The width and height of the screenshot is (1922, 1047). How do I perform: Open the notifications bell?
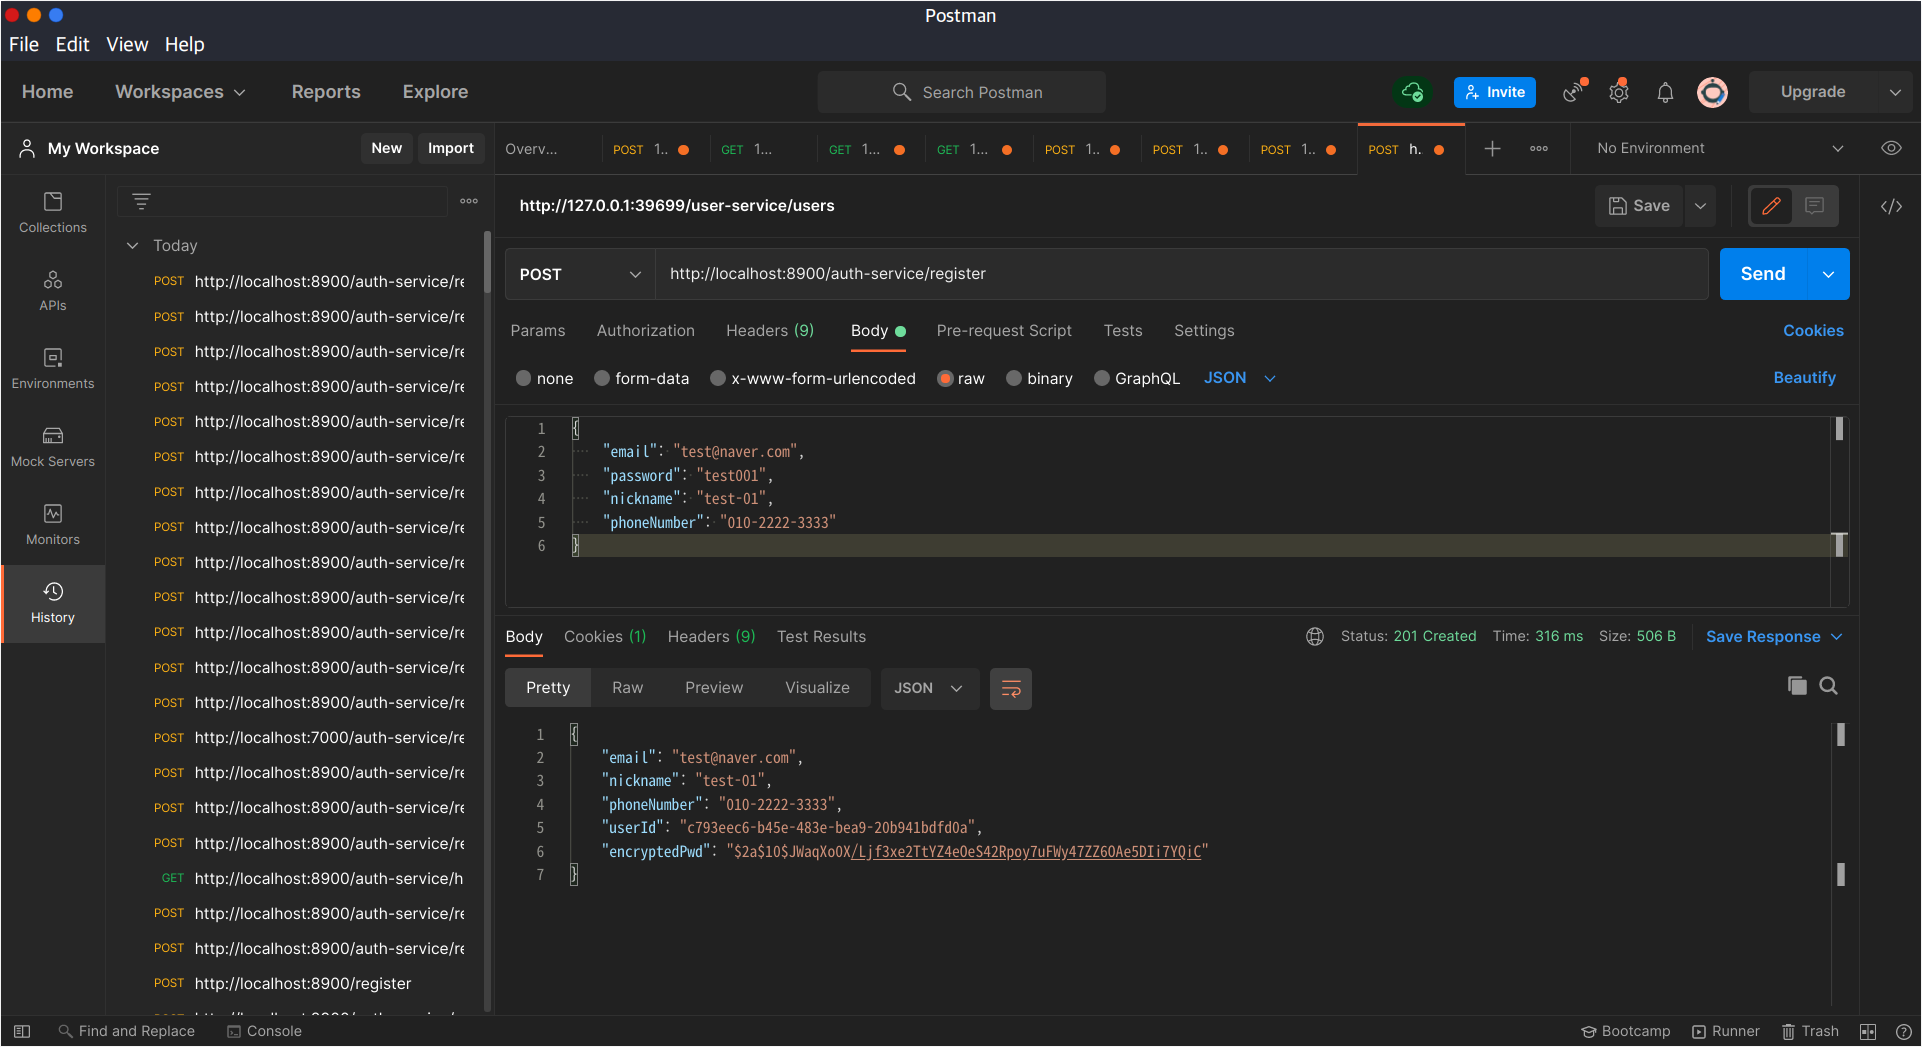(x=1665, y=92)
